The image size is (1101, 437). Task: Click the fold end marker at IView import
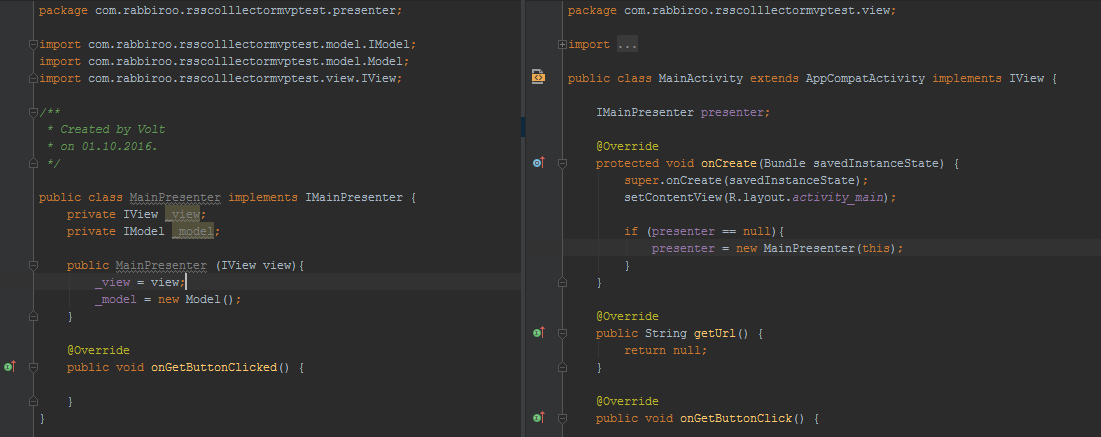(x=33, y=78)
